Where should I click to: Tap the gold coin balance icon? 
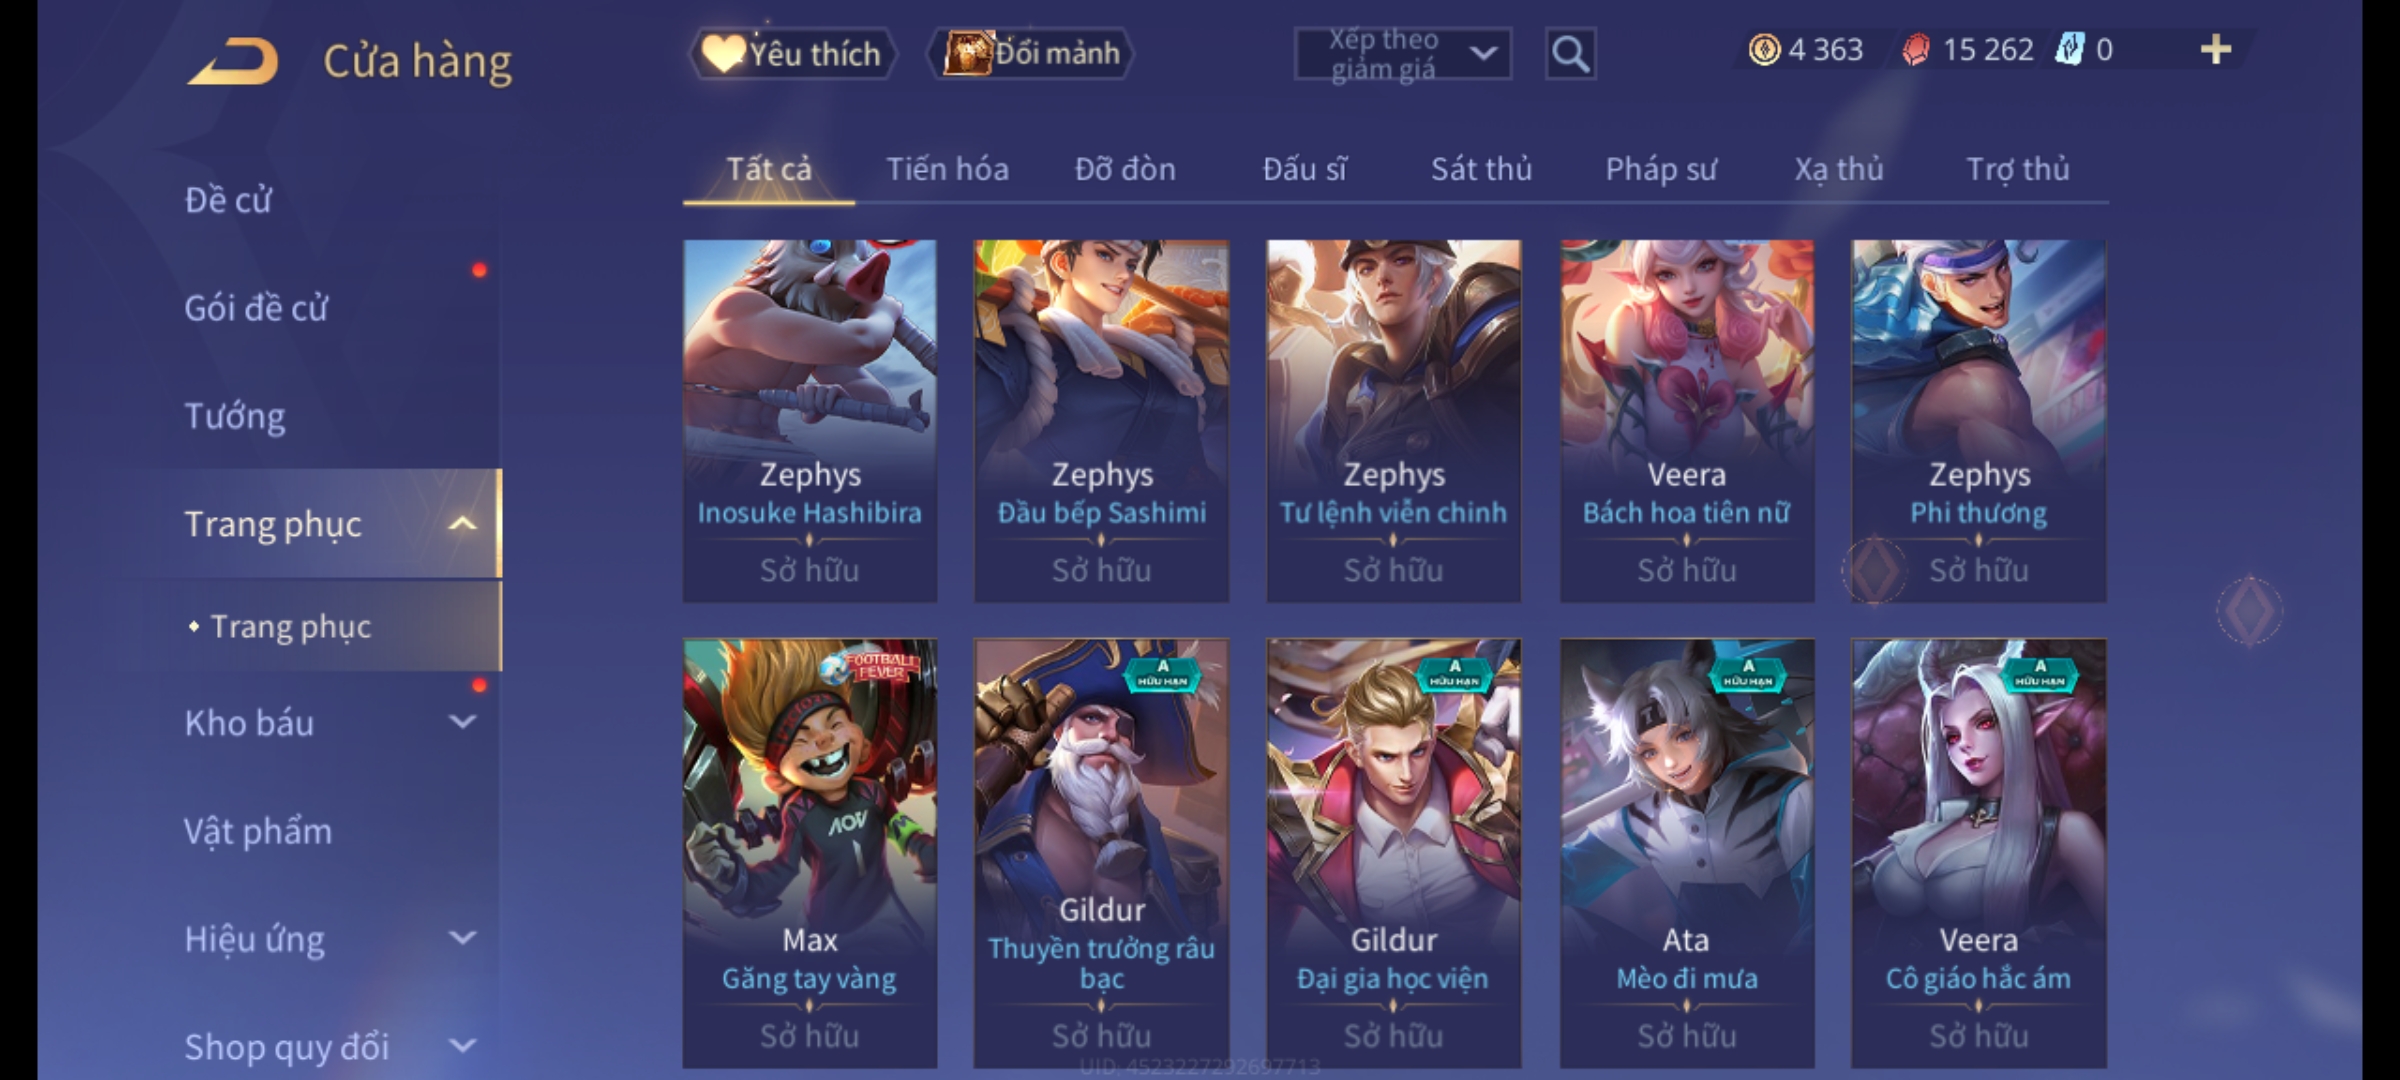(1764, 50)
